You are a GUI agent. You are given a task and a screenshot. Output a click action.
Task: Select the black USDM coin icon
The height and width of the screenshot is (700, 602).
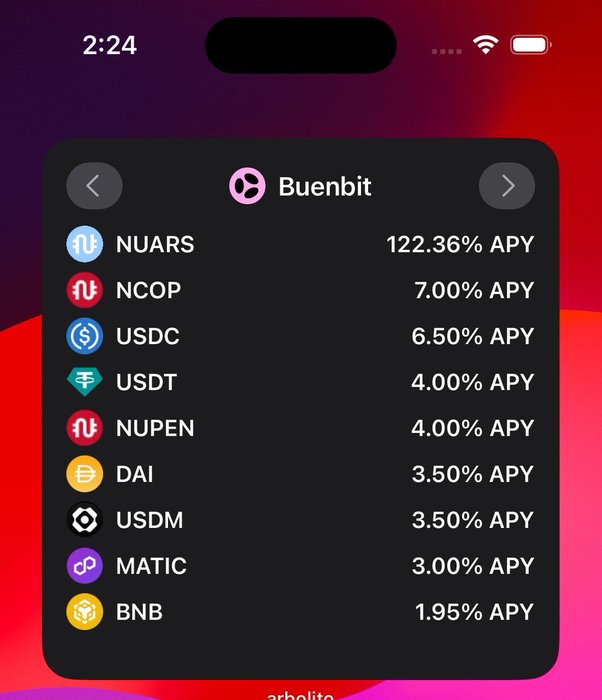(84, 520)
